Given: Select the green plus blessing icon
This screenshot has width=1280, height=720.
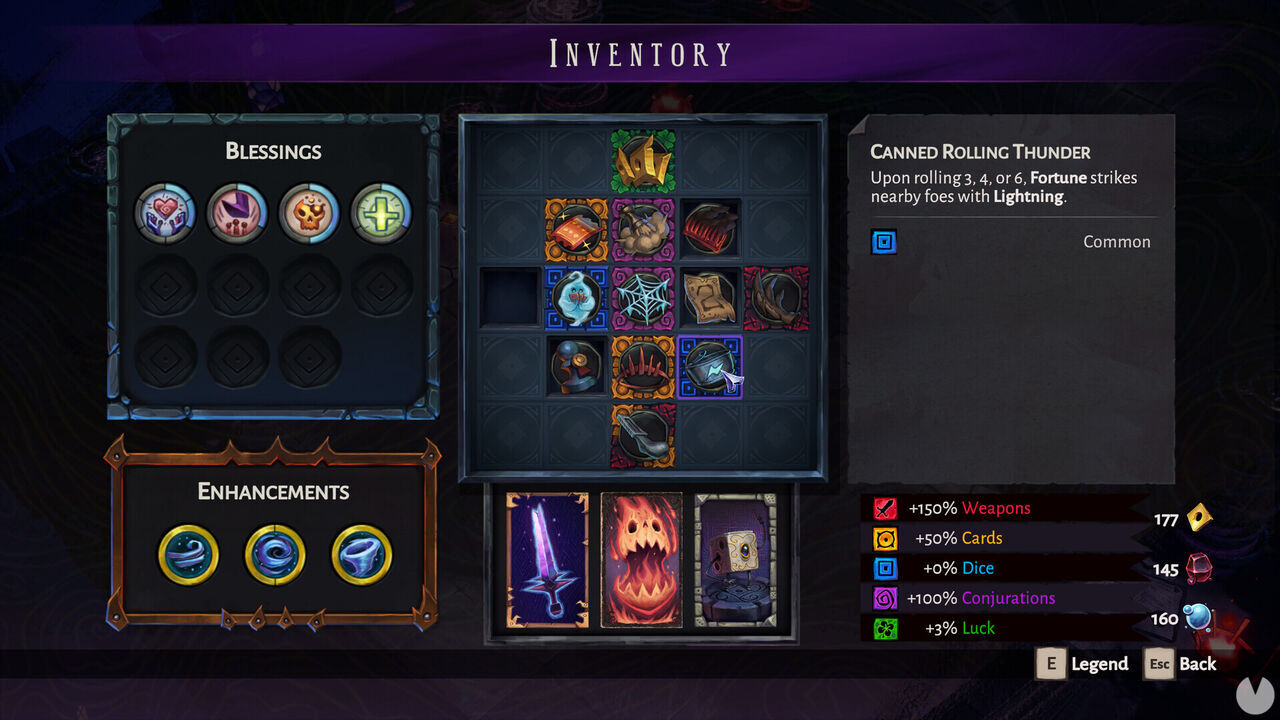Looking at the screenshot, I should point(381,213).
